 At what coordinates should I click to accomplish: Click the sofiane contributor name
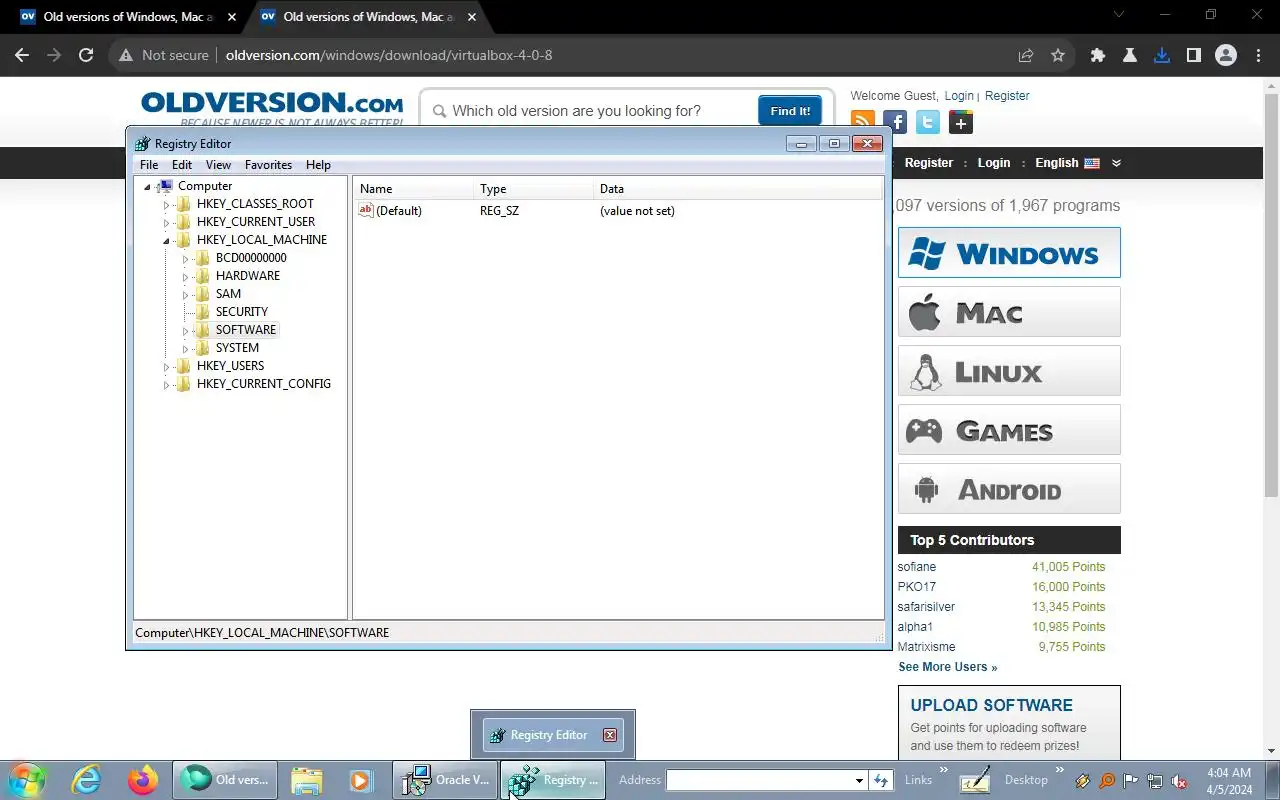coord(917,567)
